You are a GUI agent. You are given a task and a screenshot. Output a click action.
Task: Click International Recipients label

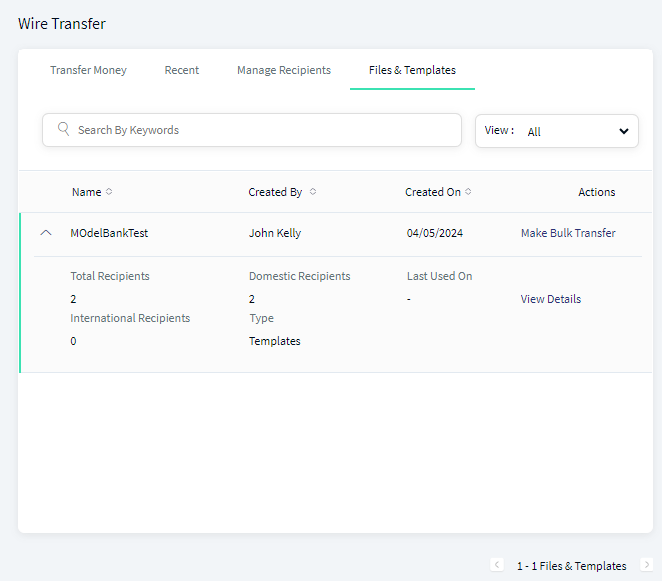click(130, 318)
